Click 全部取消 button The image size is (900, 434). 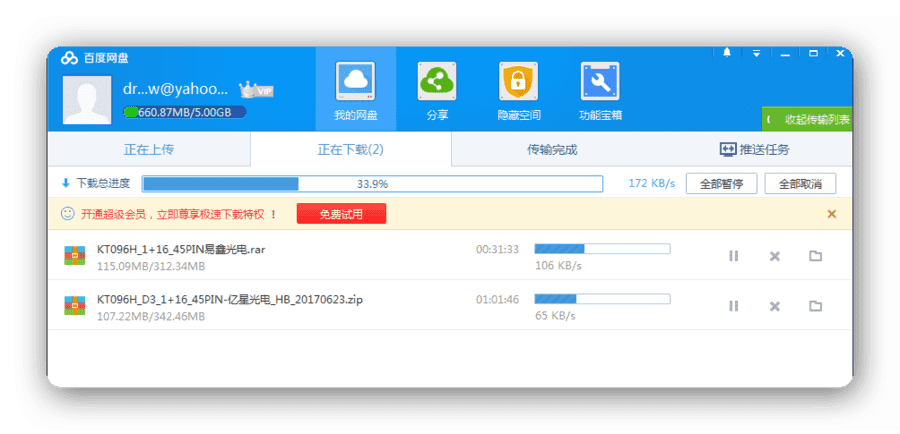click(x=800, y=184)
